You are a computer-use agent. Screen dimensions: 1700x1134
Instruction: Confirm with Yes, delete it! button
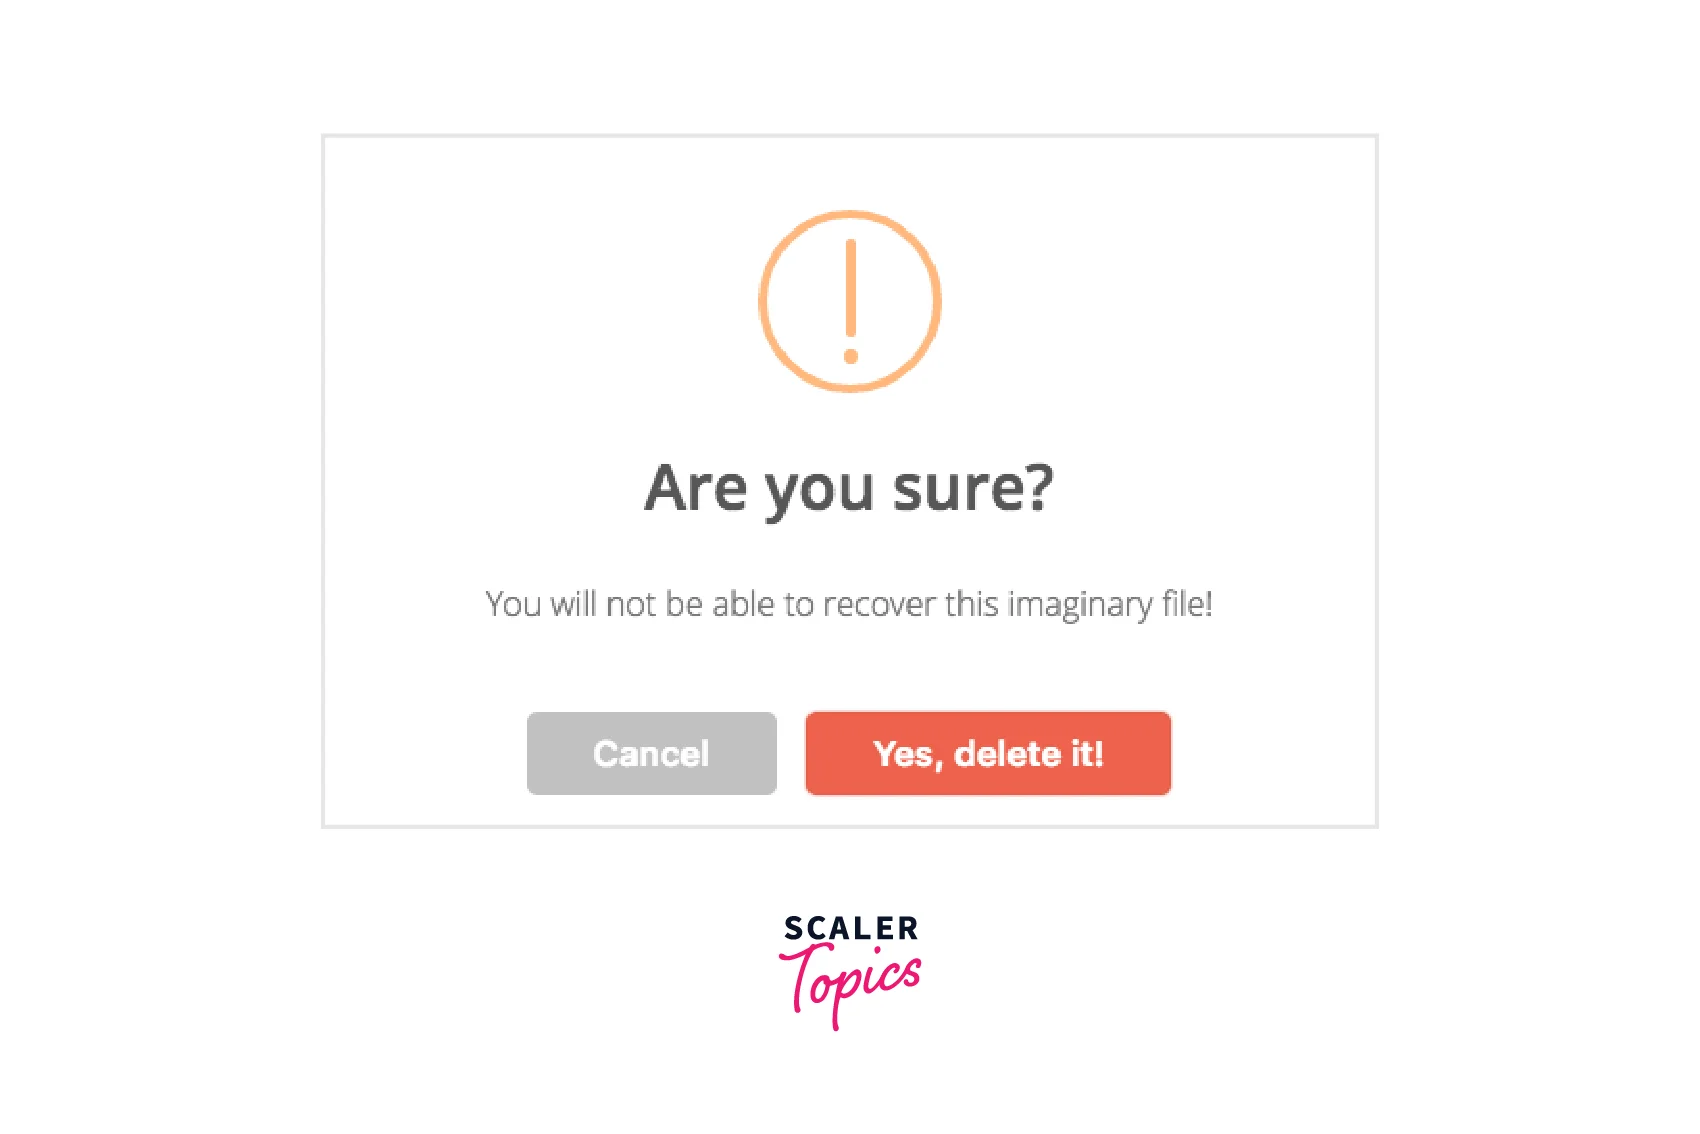988,754
